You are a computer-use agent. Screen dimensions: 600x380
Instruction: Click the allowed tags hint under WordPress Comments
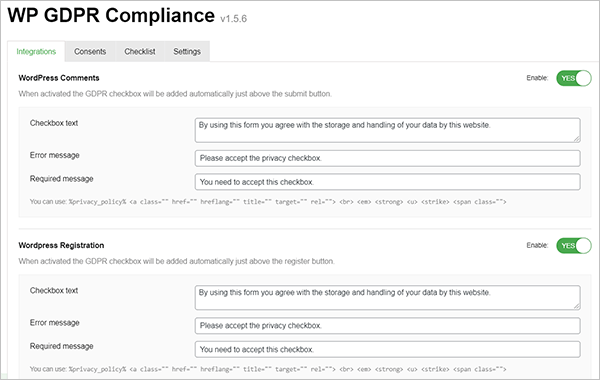pyautogui.click(x=268, y=202)
